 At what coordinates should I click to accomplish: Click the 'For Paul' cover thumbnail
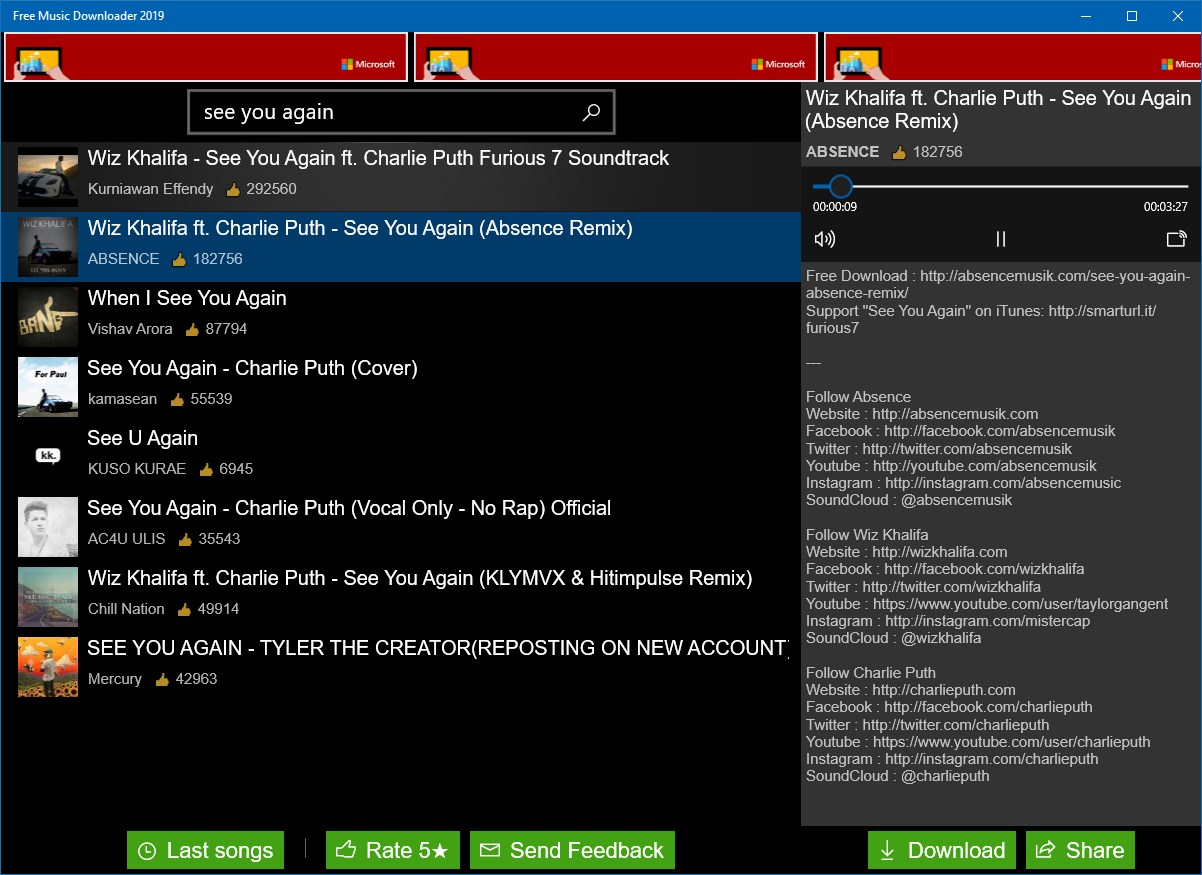pyautogui.click(x=48, y=387)
